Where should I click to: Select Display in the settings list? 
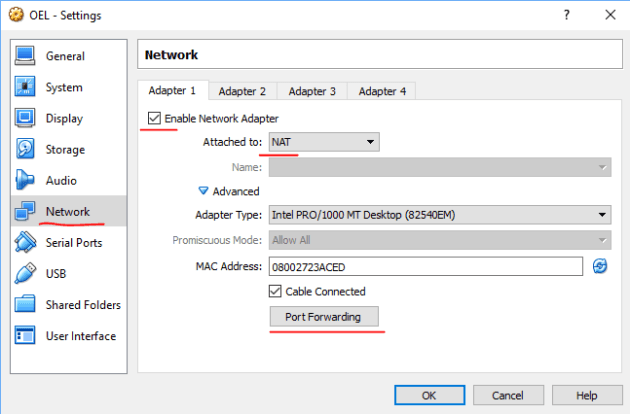coord(69,118)
